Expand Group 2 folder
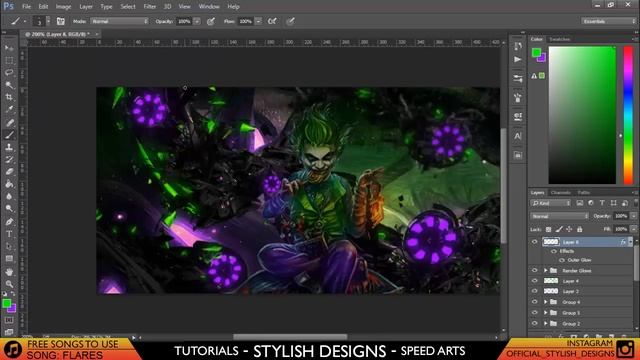640x360 pixels. point(545,323)
